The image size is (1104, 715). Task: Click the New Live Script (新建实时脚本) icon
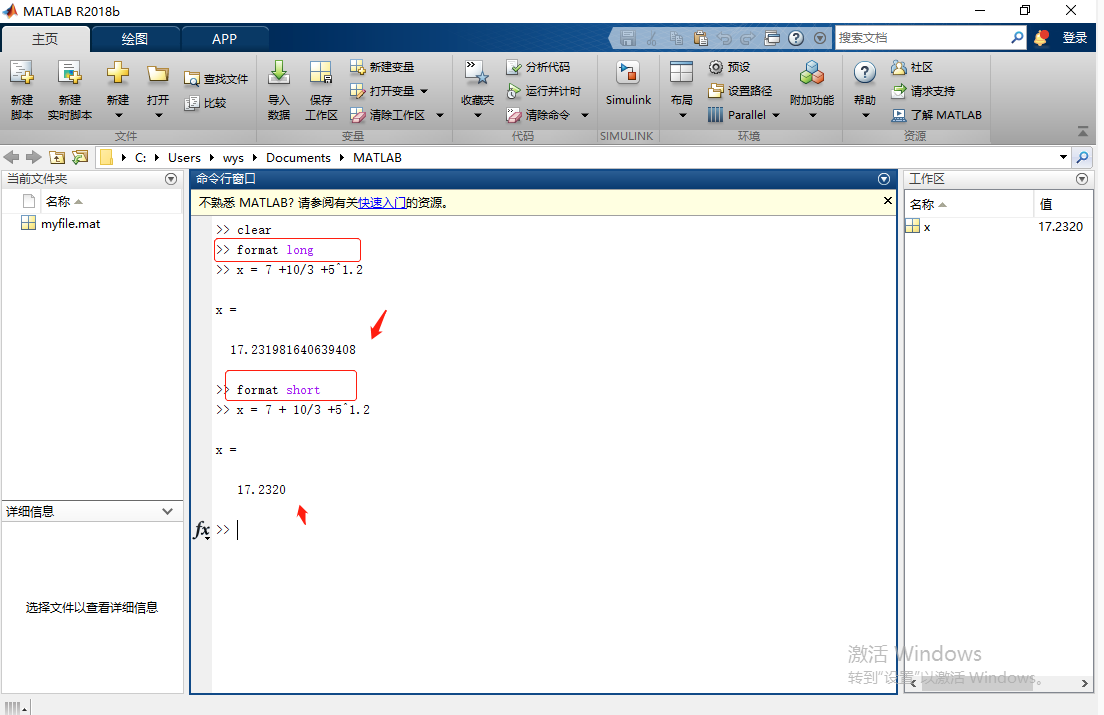(69, 73)
